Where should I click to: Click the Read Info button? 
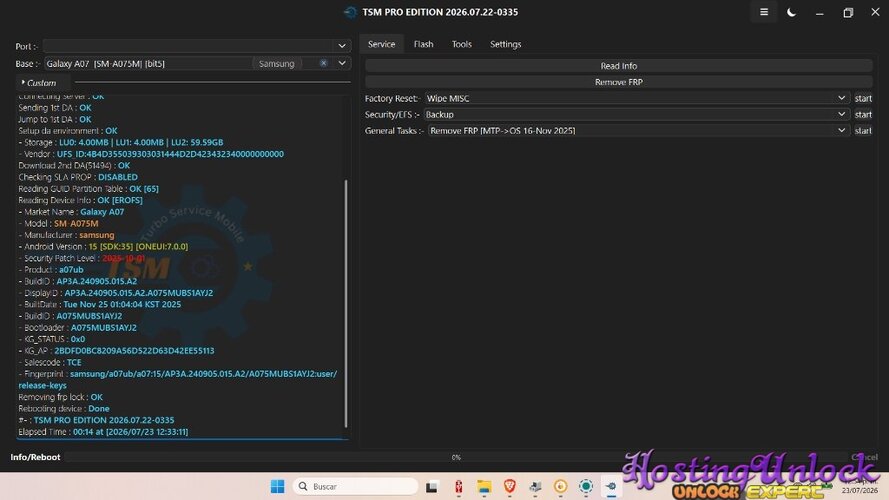[619, 66]
